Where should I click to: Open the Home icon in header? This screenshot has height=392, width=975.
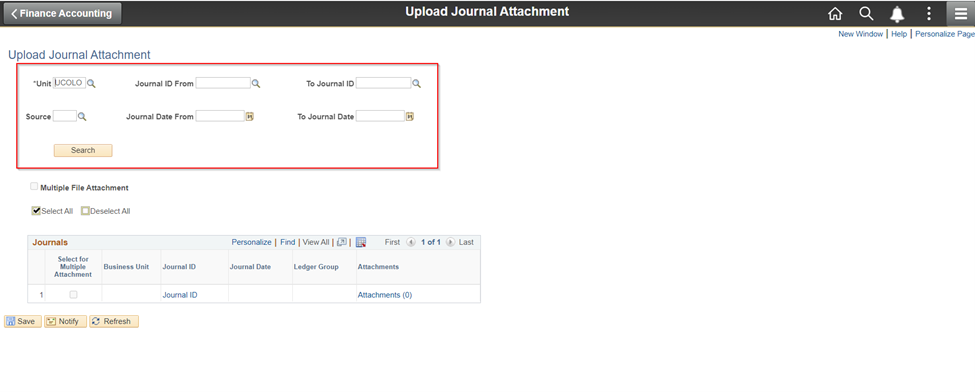point(835,13)
